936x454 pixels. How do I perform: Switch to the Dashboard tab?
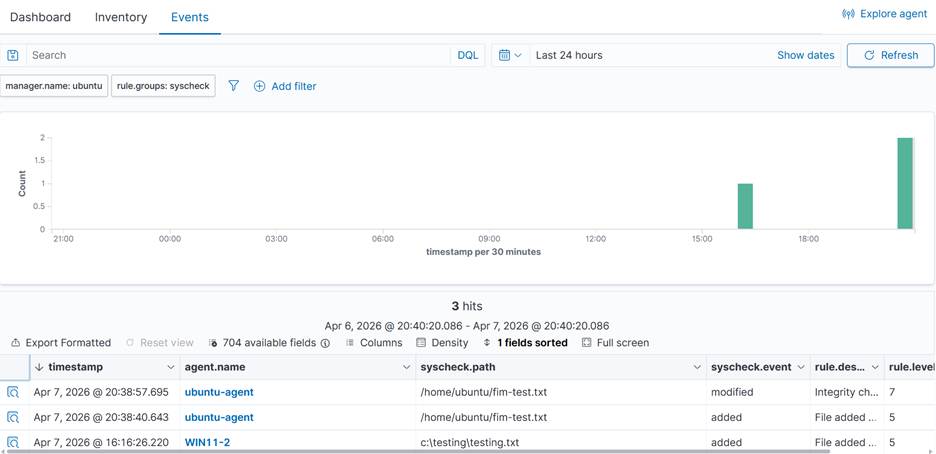point(40,17)
